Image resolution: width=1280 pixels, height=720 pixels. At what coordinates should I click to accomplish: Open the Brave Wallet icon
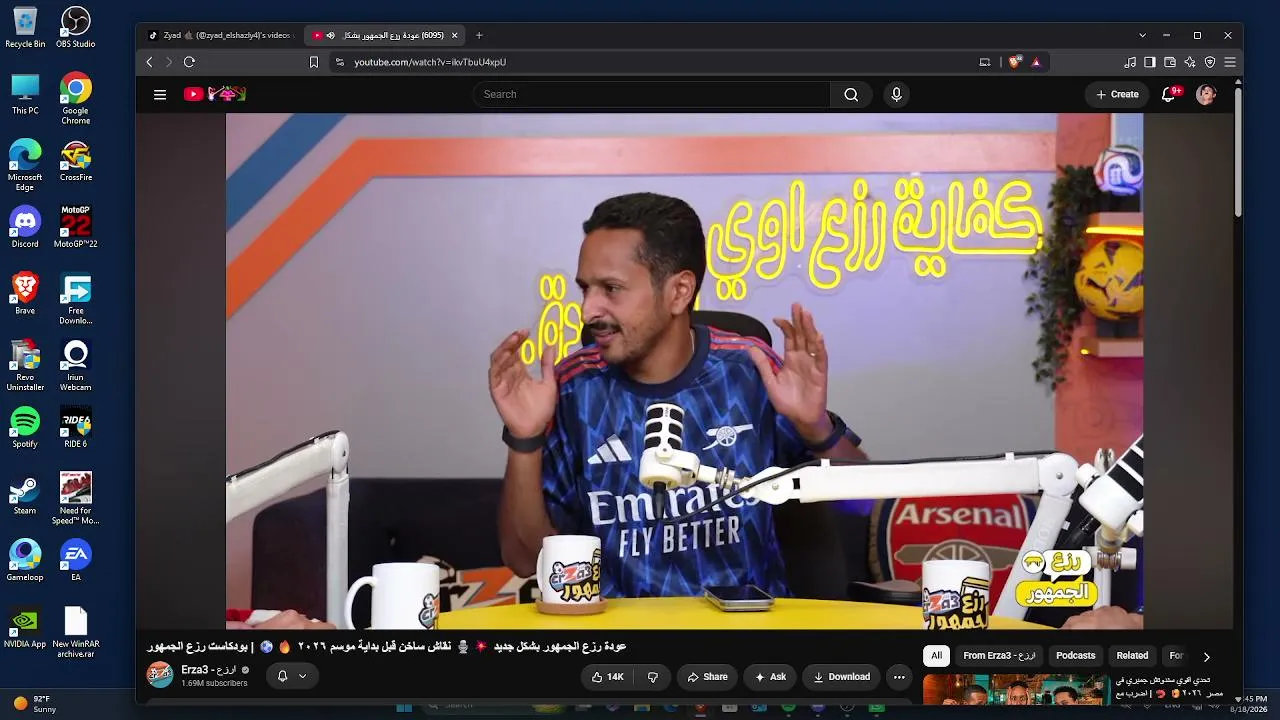pos(1170,62)
